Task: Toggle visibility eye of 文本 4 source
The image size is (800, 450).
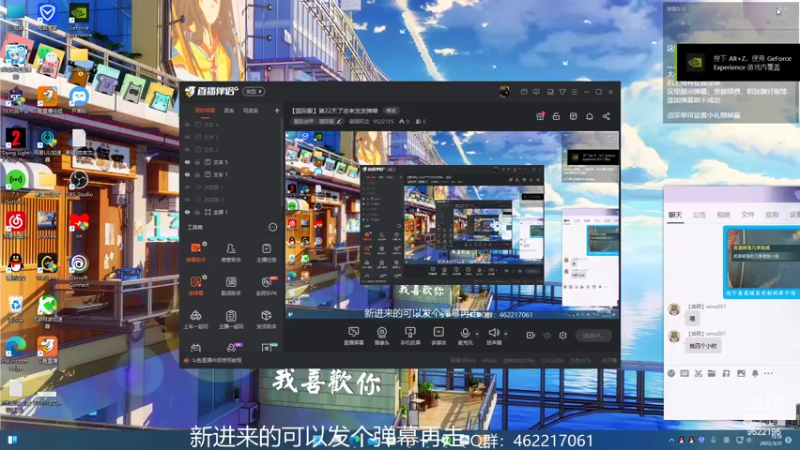Action: [187, 124]
